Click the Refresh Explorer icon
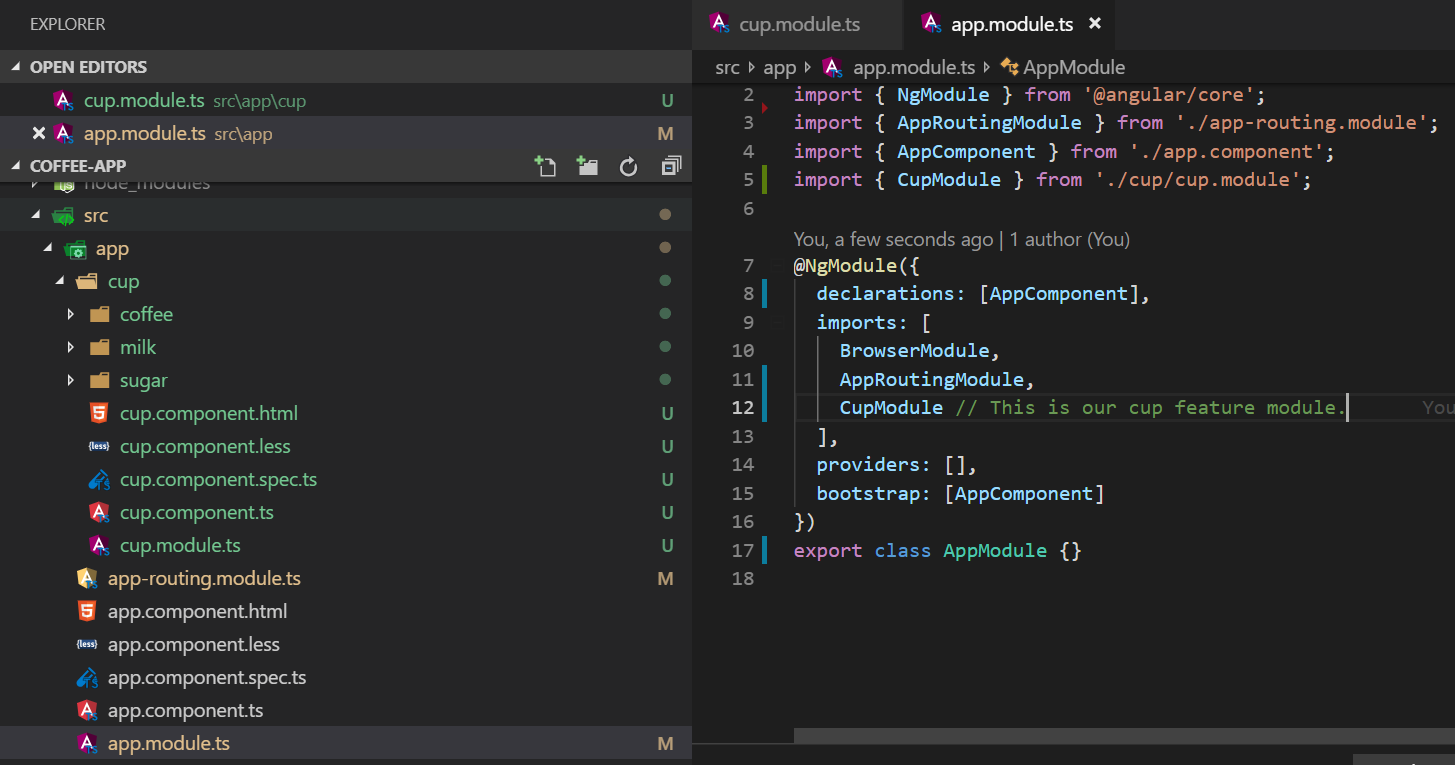Screen dimensions: 1455x765 point(628,168)
